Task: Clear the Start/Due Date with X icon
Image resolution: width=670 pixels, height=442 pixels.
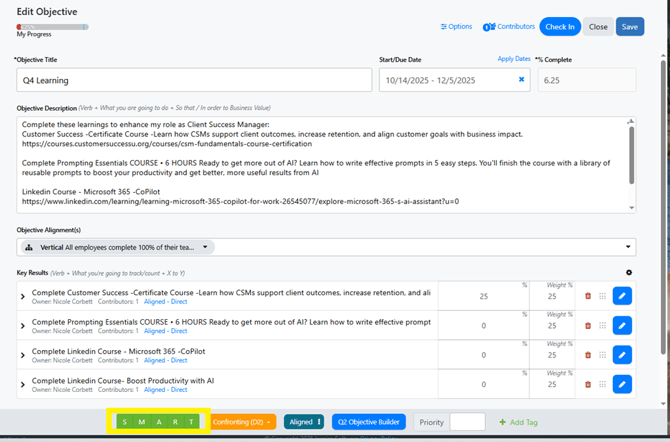Action: tap(521, 80)
